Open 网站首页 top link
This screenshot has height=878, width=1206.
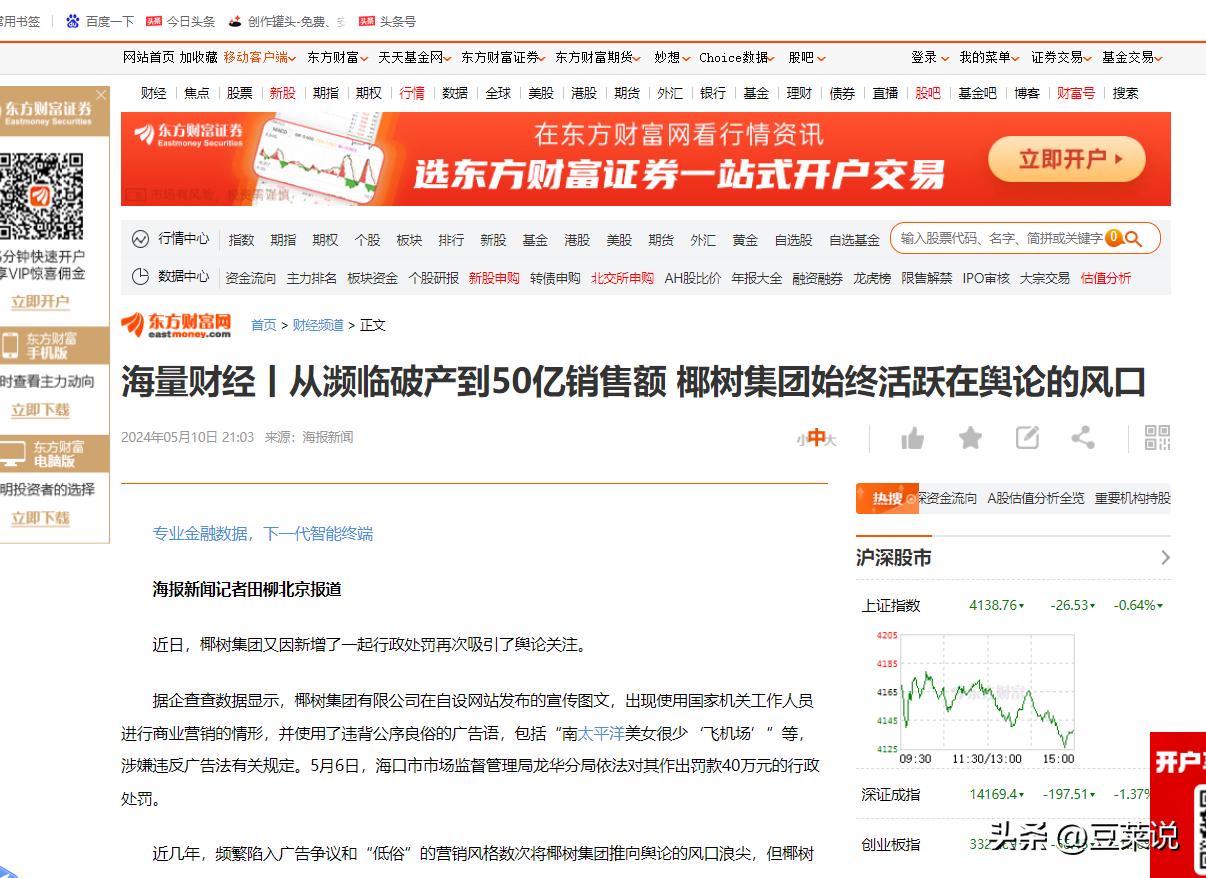149,57
